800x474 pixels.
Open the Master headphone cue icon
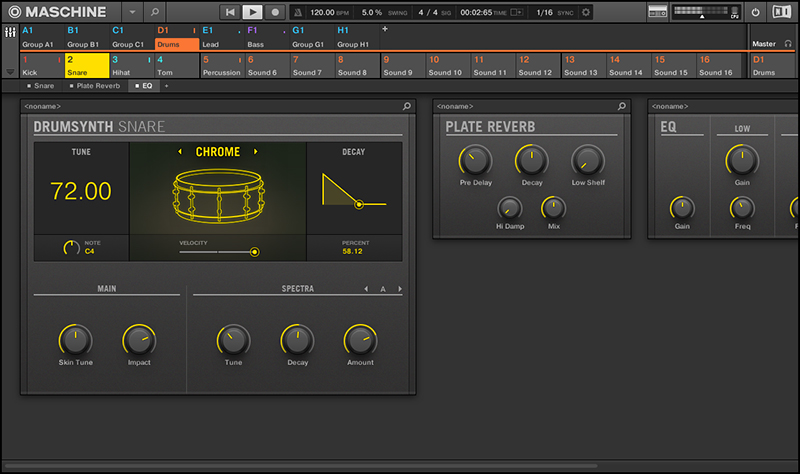(x=788, y=45)
